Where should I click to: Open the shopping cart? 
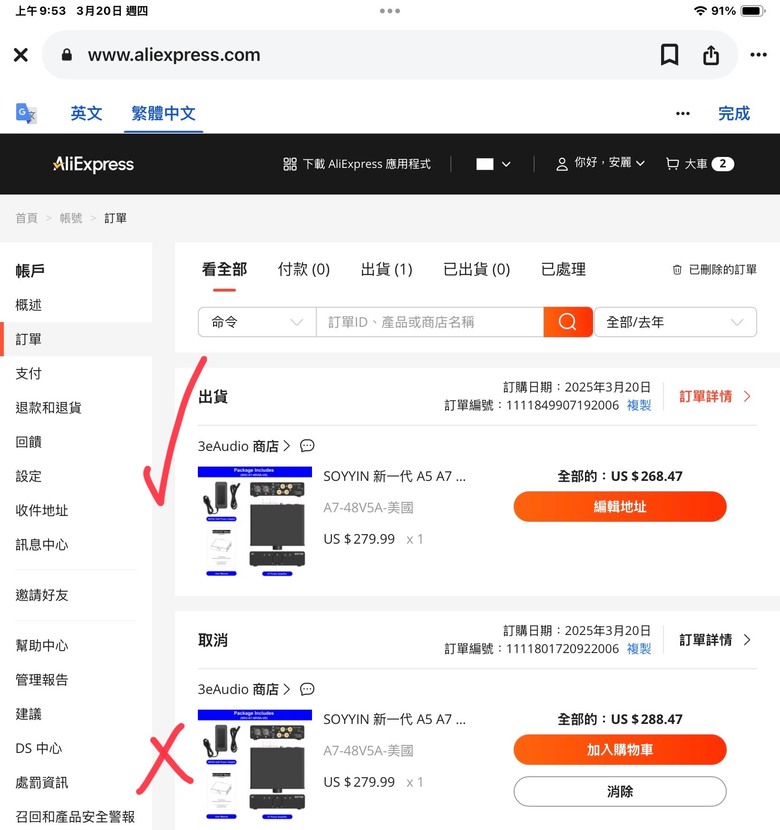point(700,164)
